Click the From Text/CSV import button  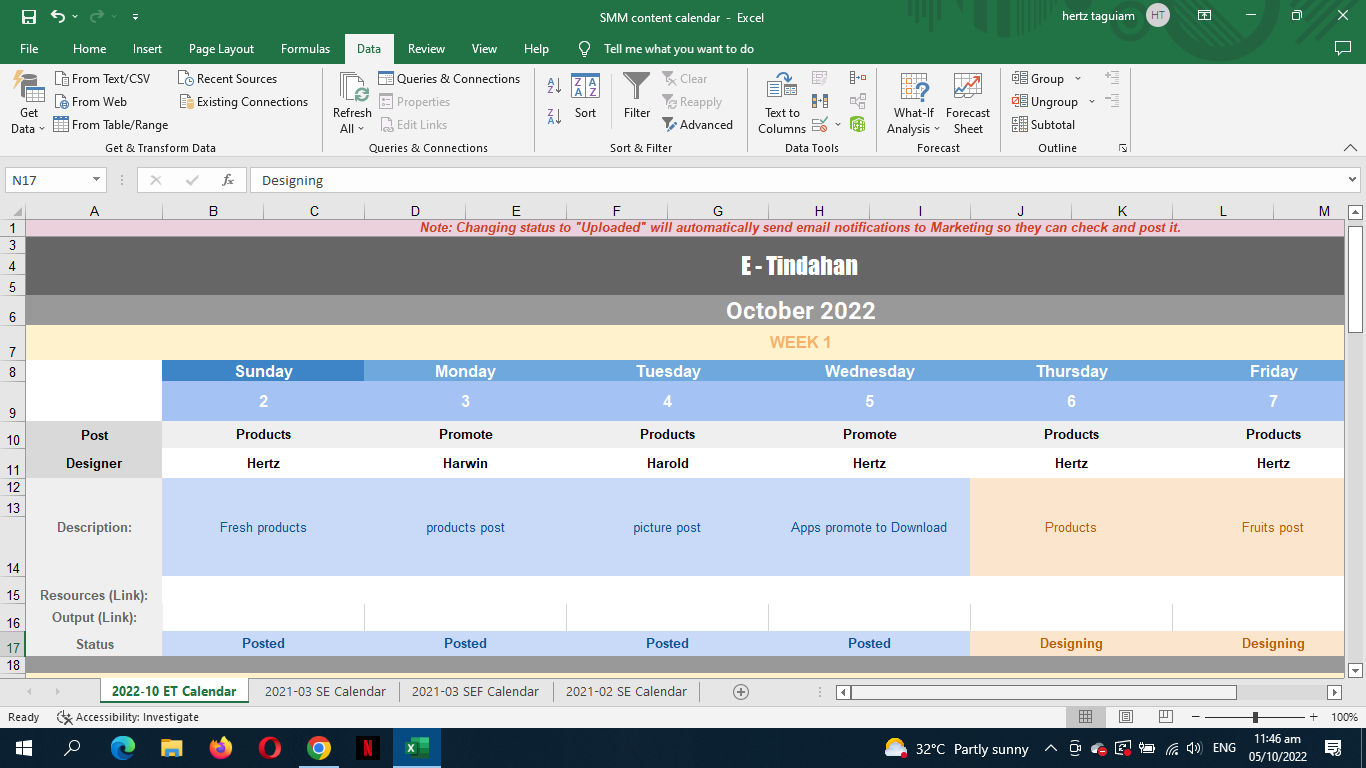tap(101, 78)
